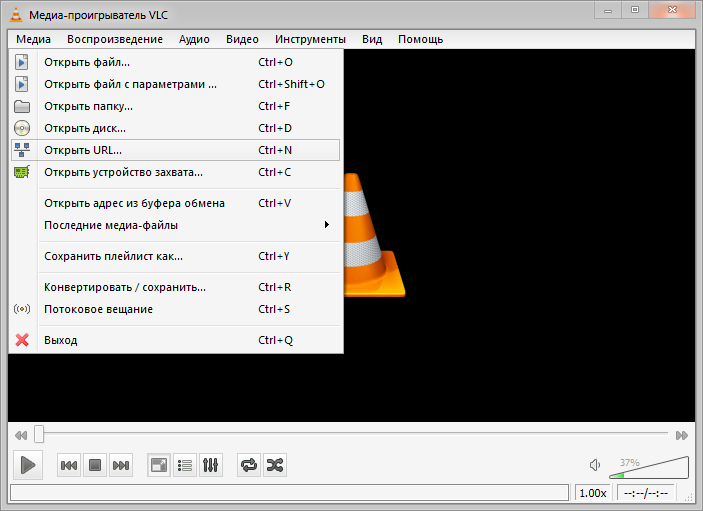
Task: Toggle shuffle random playback
Action: pyautogui.click(x=274, y=465)
